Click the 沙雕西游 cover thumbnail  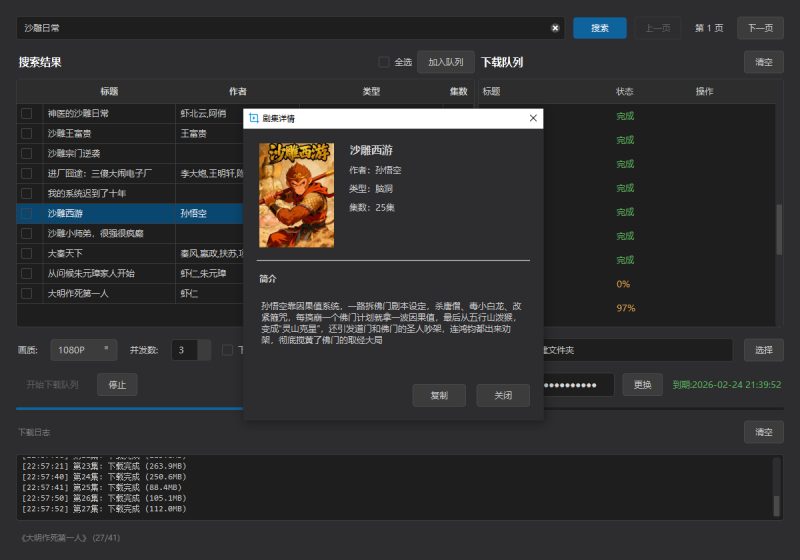(296, 195)
